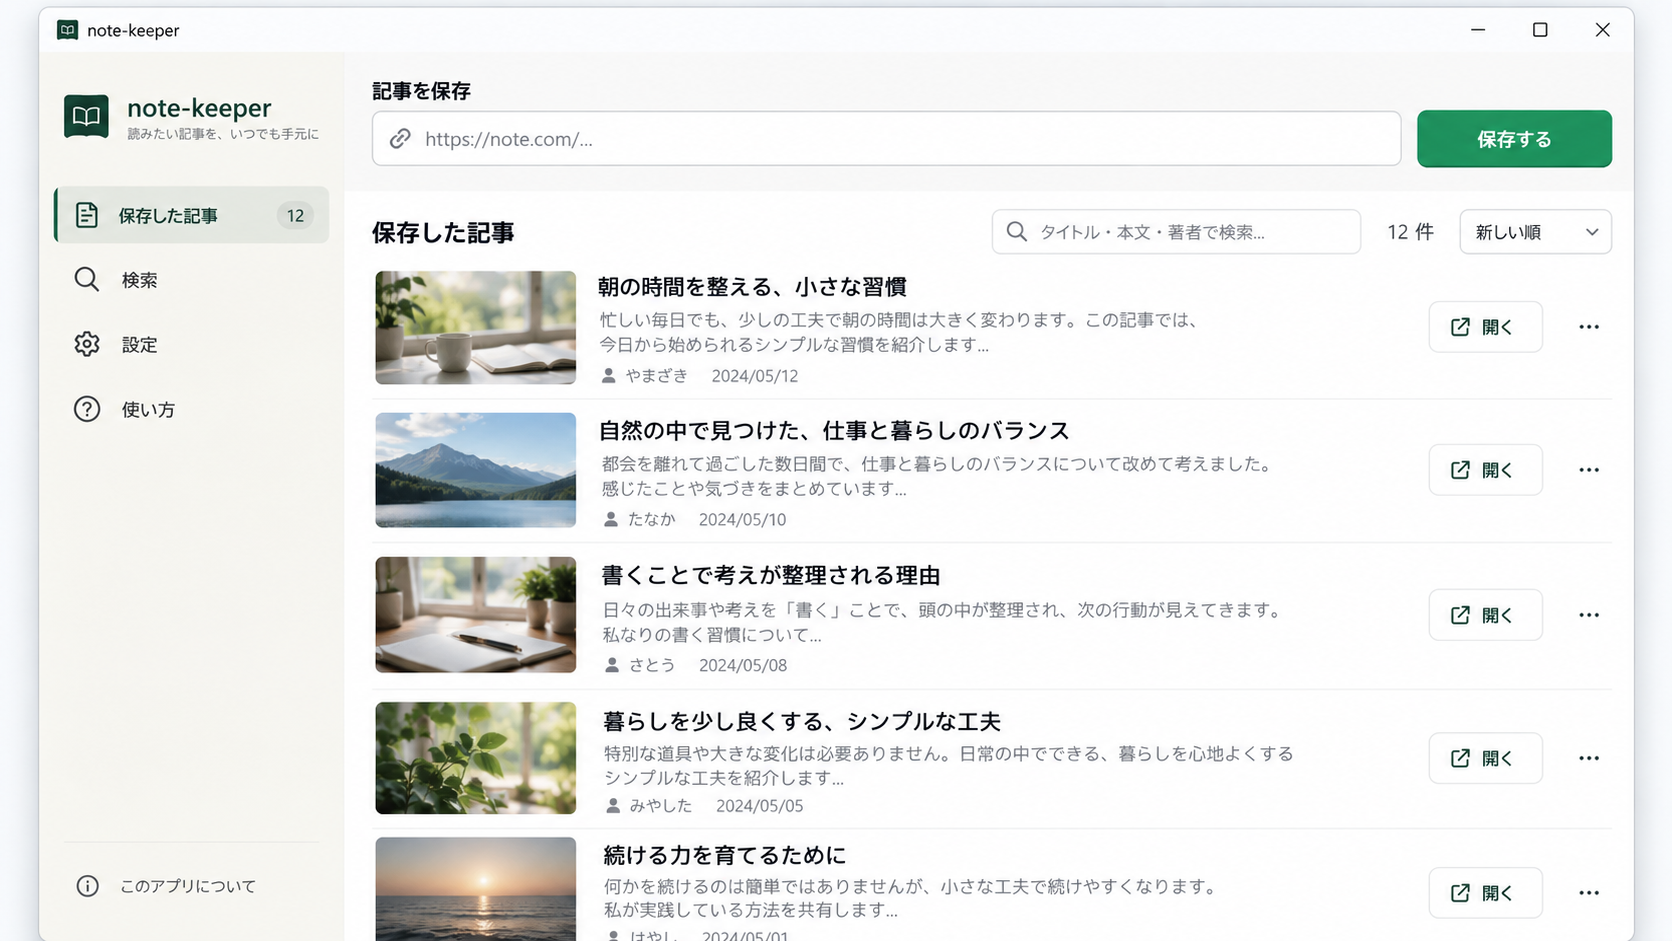Click the magnifier icon beside 検索
This screenshot has width=1672, height=941.
87,280
